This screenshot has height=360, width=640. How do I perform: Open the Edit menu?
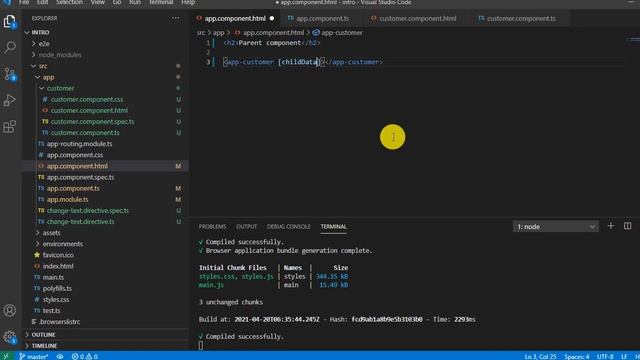coord(42,2)
